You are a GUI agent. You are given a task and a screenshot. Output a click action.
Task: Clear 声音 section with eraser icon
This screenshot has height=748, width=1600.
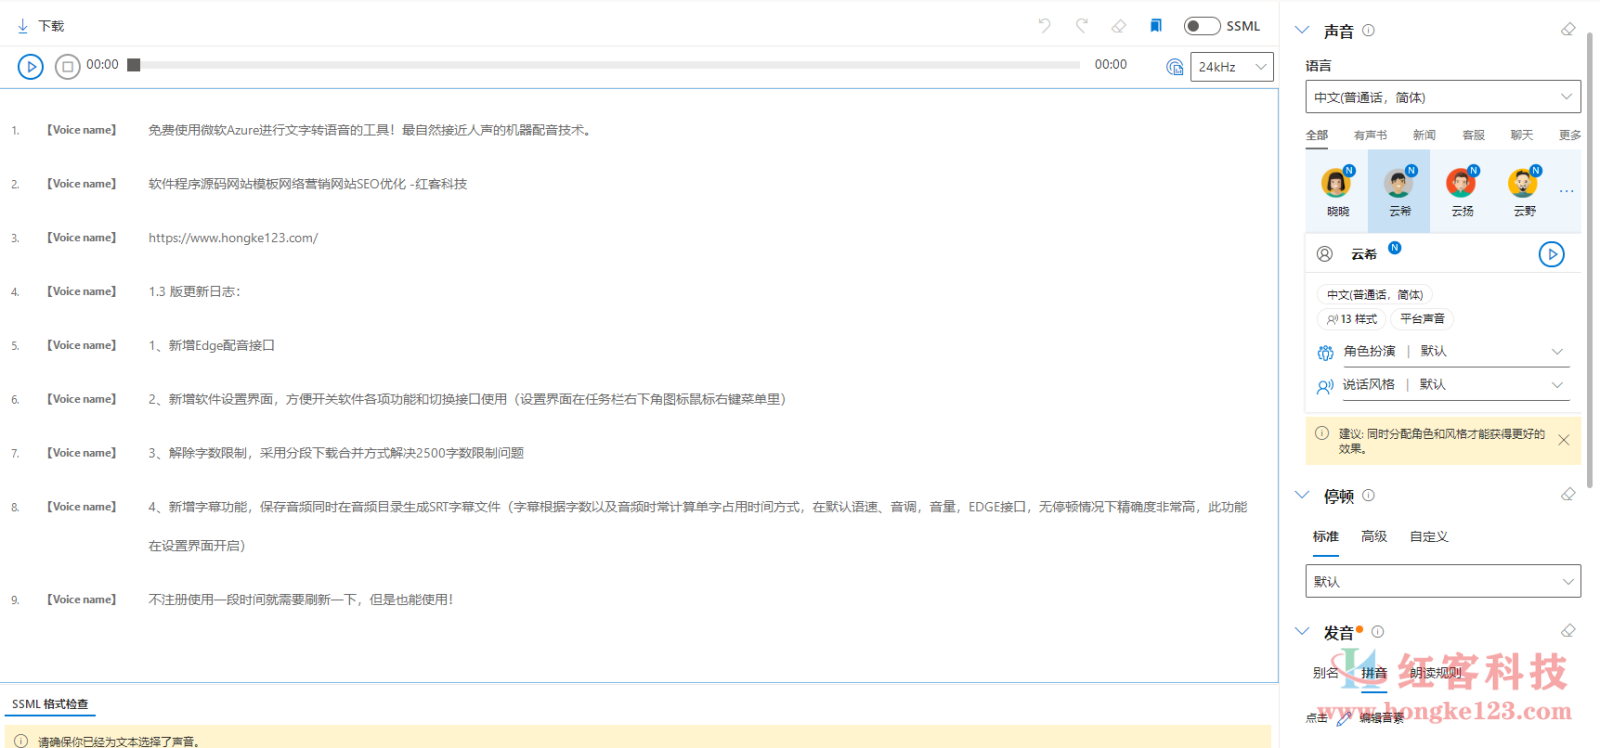[1568, 30]
